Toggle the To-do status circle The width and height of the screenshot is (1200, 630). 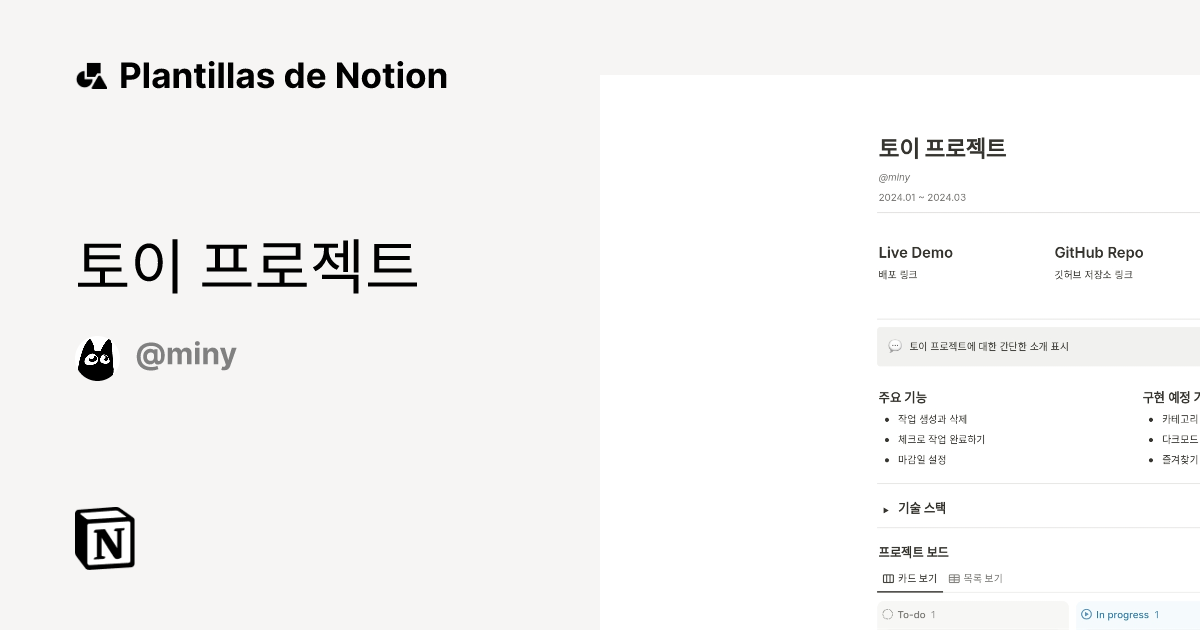click(x=887, y=615)
